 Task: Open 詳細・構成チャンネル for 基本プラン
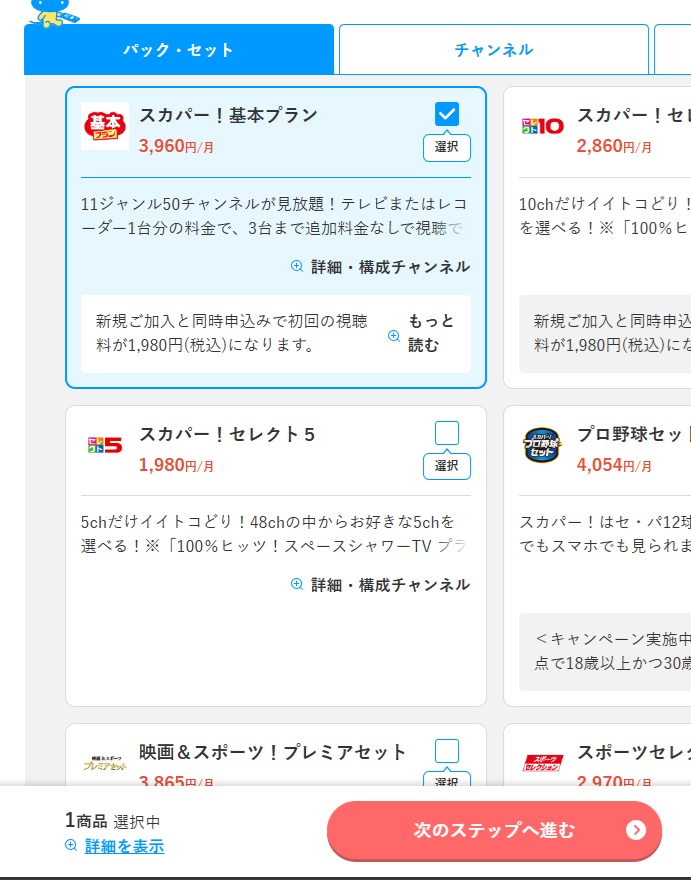tap(381, 267)
